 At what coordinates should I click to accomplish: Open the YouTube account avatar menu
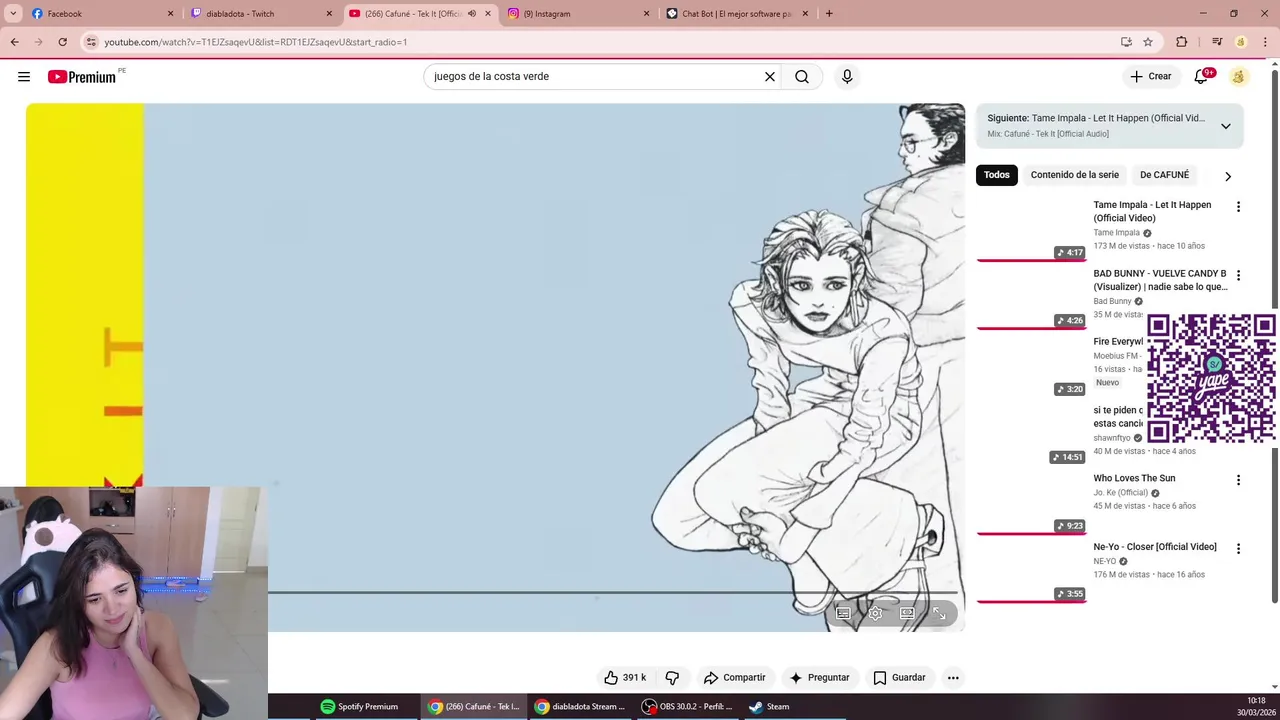1239,77
